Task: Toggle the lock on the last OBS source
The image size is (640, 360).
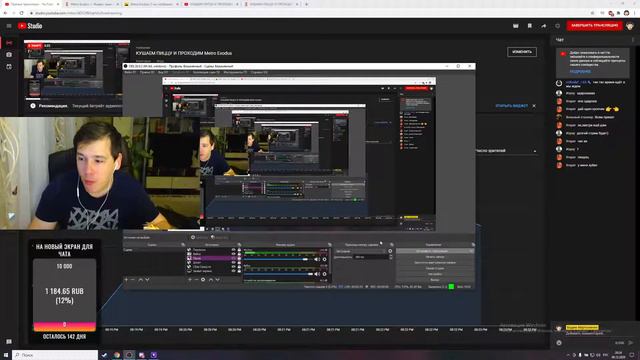Action: point(239,271)
